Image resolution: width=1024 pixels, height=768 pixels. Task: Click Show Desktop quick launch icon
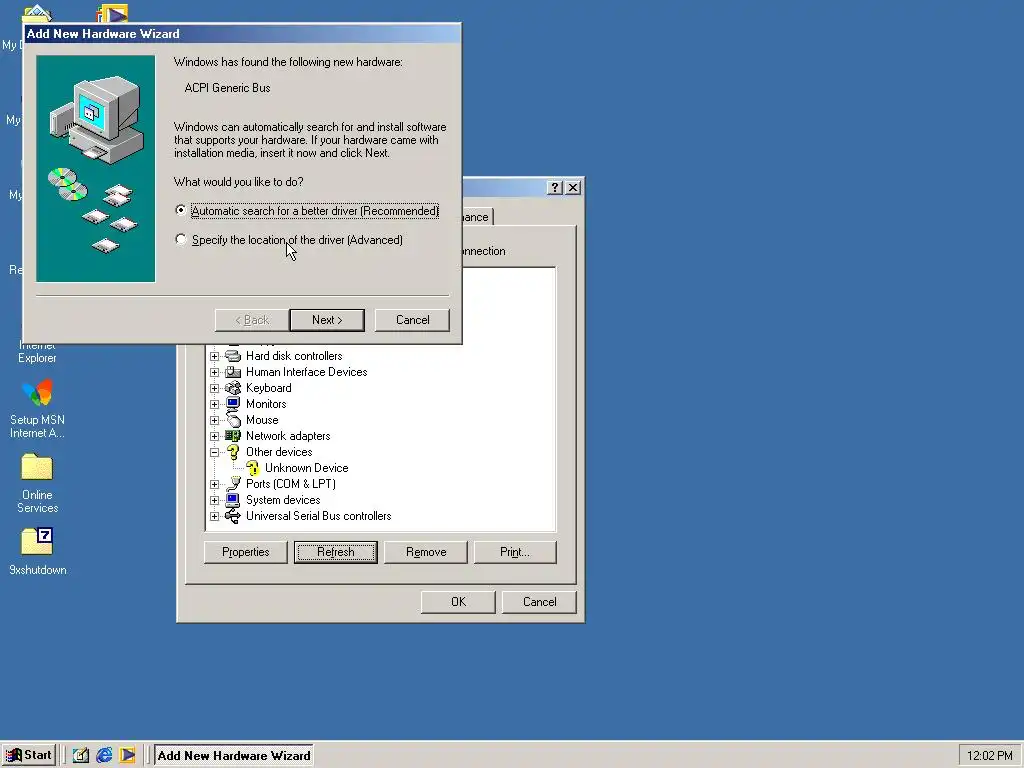tap(80, 756)
